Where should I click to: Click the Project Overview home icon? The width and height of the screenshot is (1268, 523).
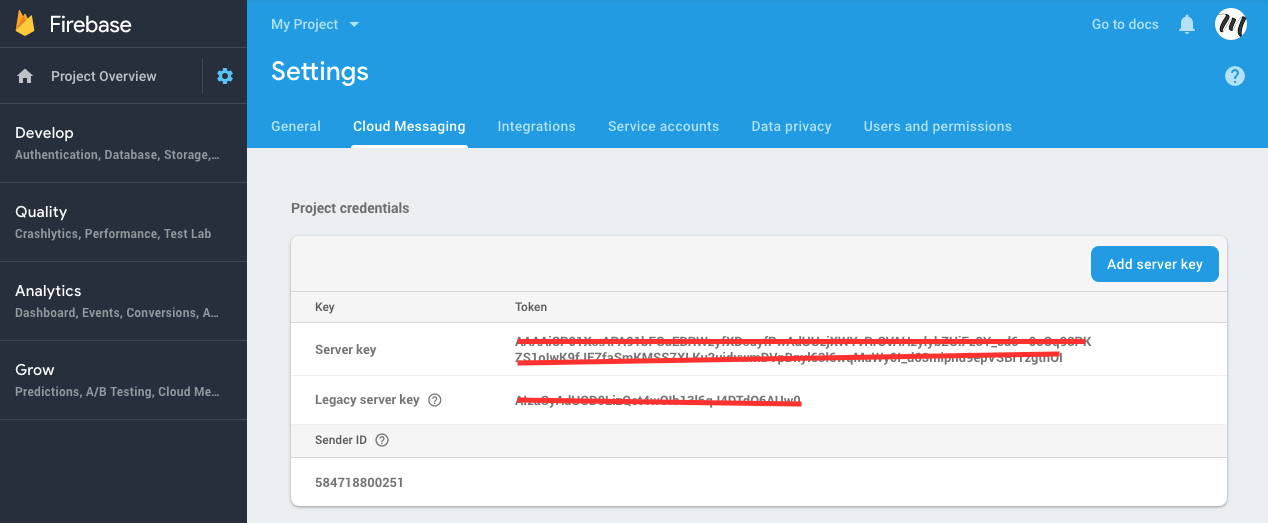[x=26, y=76]
